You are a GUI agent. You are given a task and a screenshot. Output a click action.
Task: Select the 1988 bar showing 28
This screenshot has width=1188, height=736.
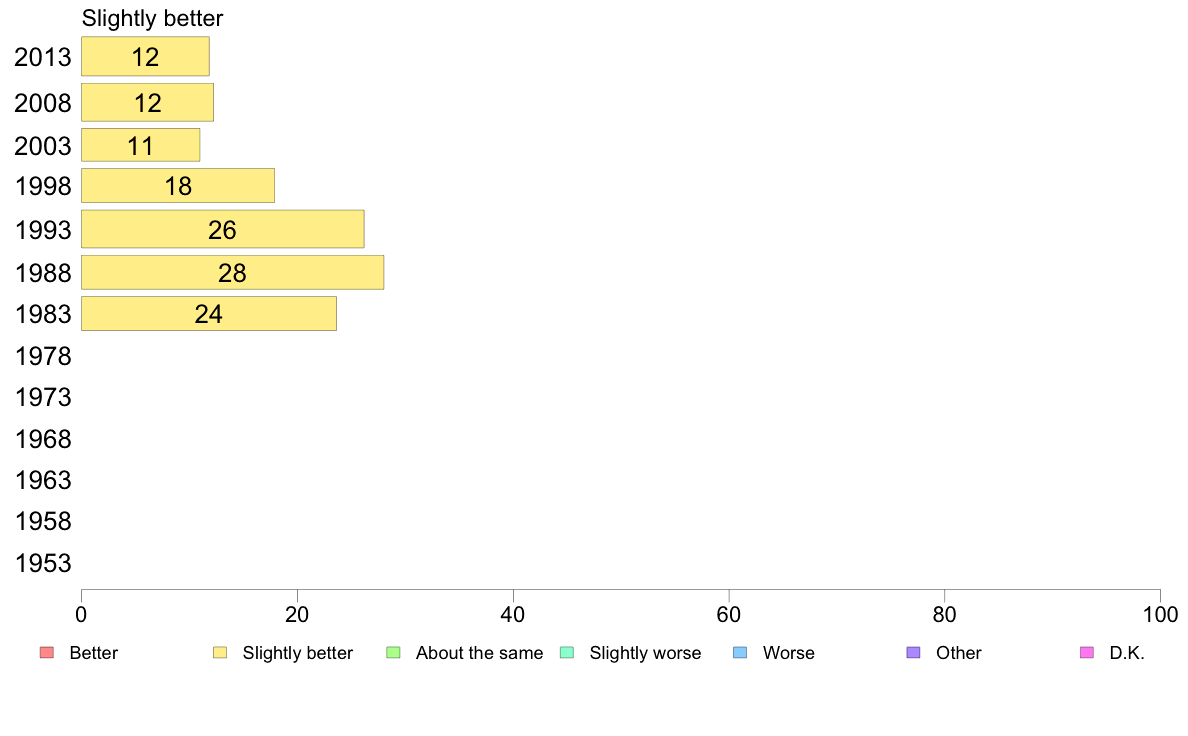(233, 272)
